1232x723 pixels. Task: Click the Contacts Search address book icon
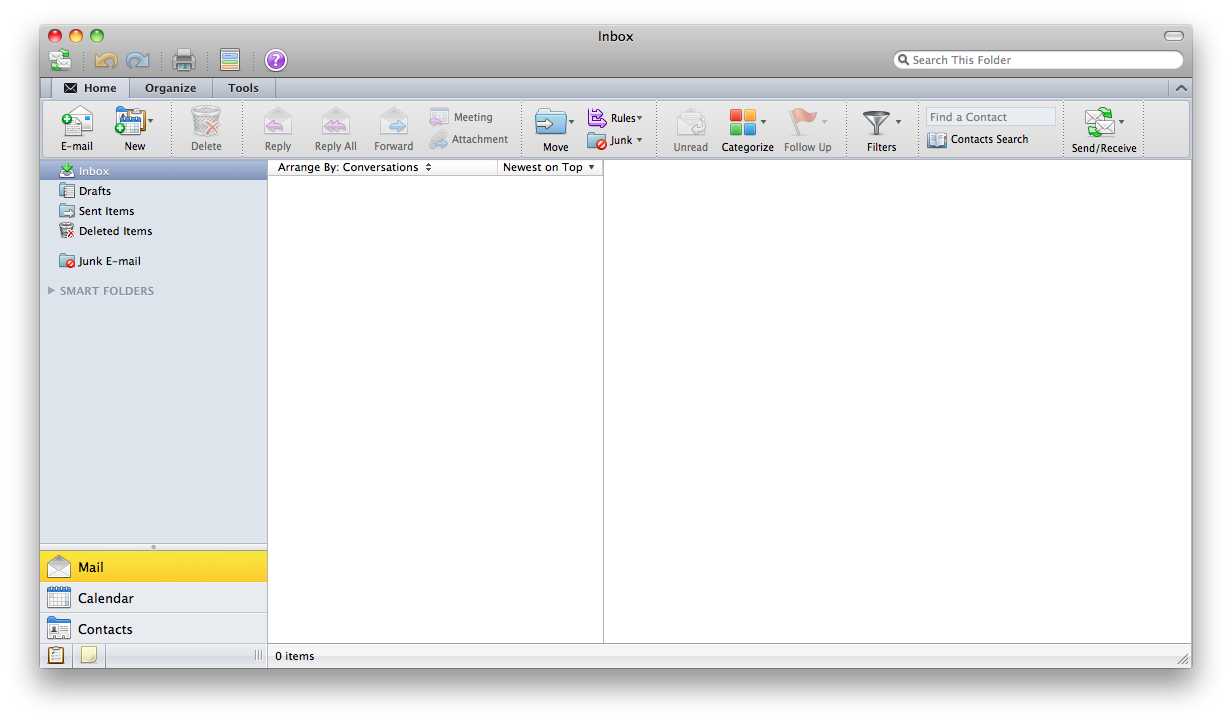pyautogui.click(x=937, y=140)
